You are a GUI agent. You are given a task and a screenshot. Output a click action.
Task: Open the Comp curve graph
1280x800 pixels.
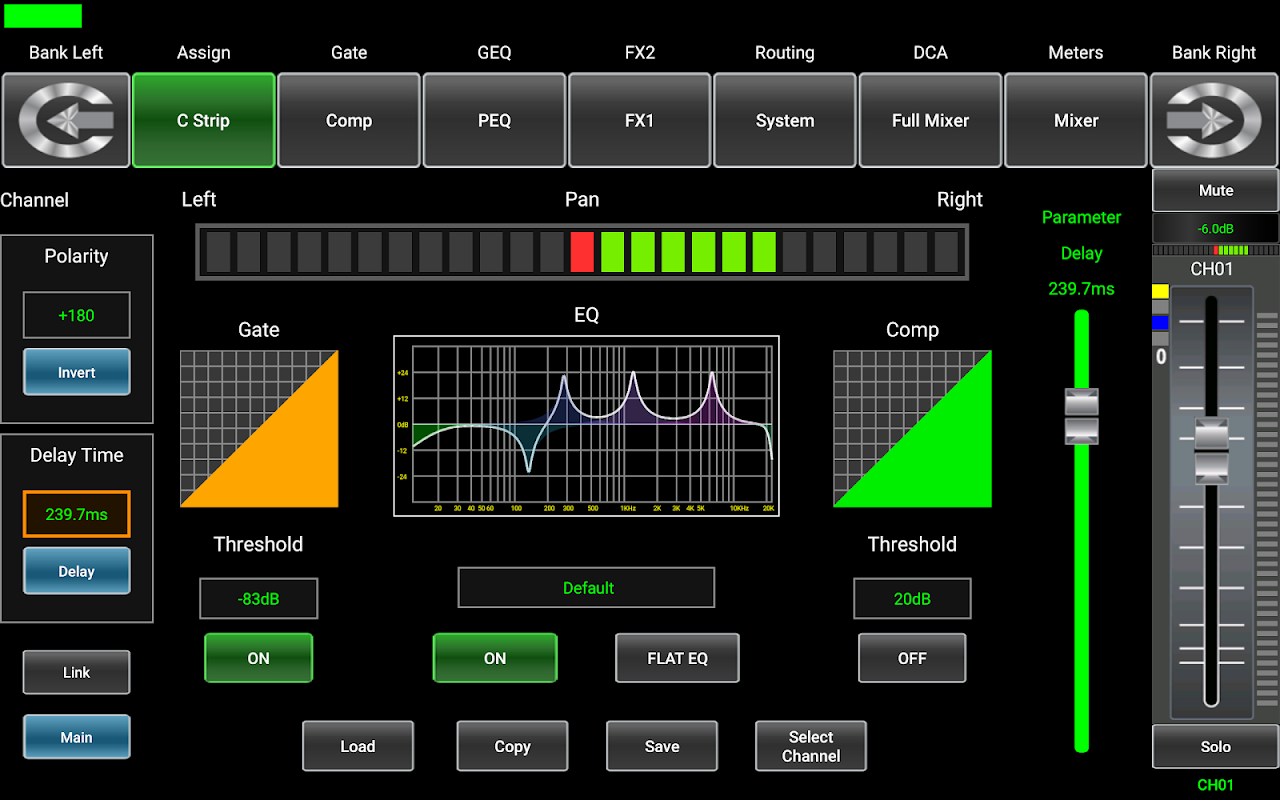pyautogui.click(x=912, y=428)
